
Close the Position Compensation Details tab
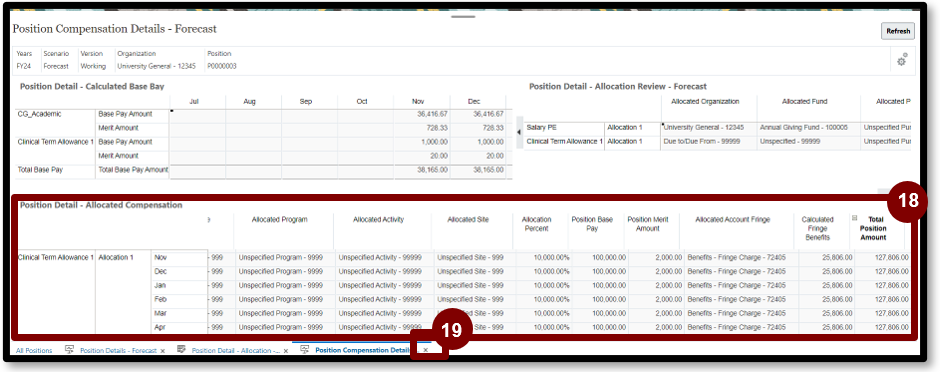pos(426,350)
